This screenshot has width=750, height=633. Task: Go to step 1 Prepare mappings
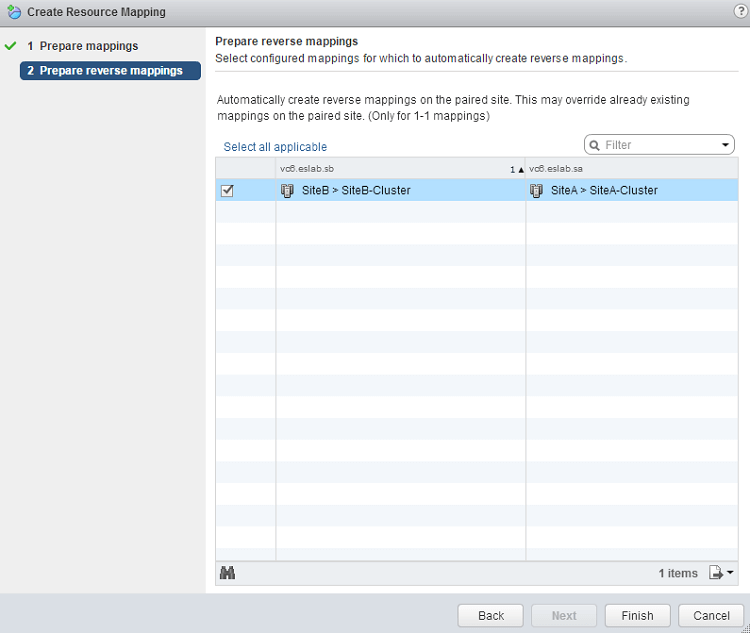[88, 46]
